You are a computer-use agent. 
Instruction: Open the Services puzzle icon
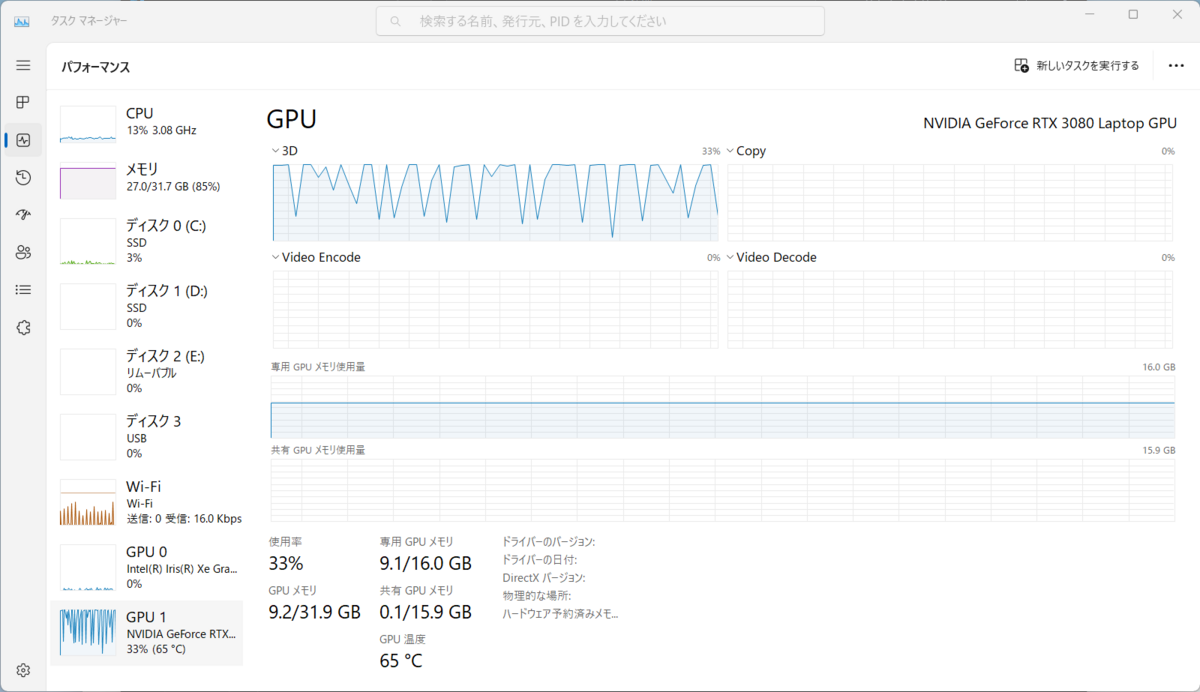[x=23, y=327]
